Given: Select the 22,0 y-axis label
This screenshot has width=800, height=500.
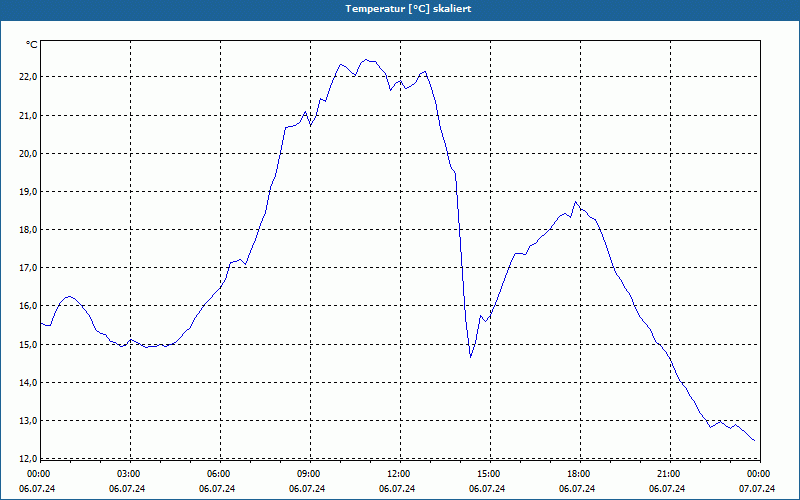Looking at the screenshot, I should coord(29,77).
